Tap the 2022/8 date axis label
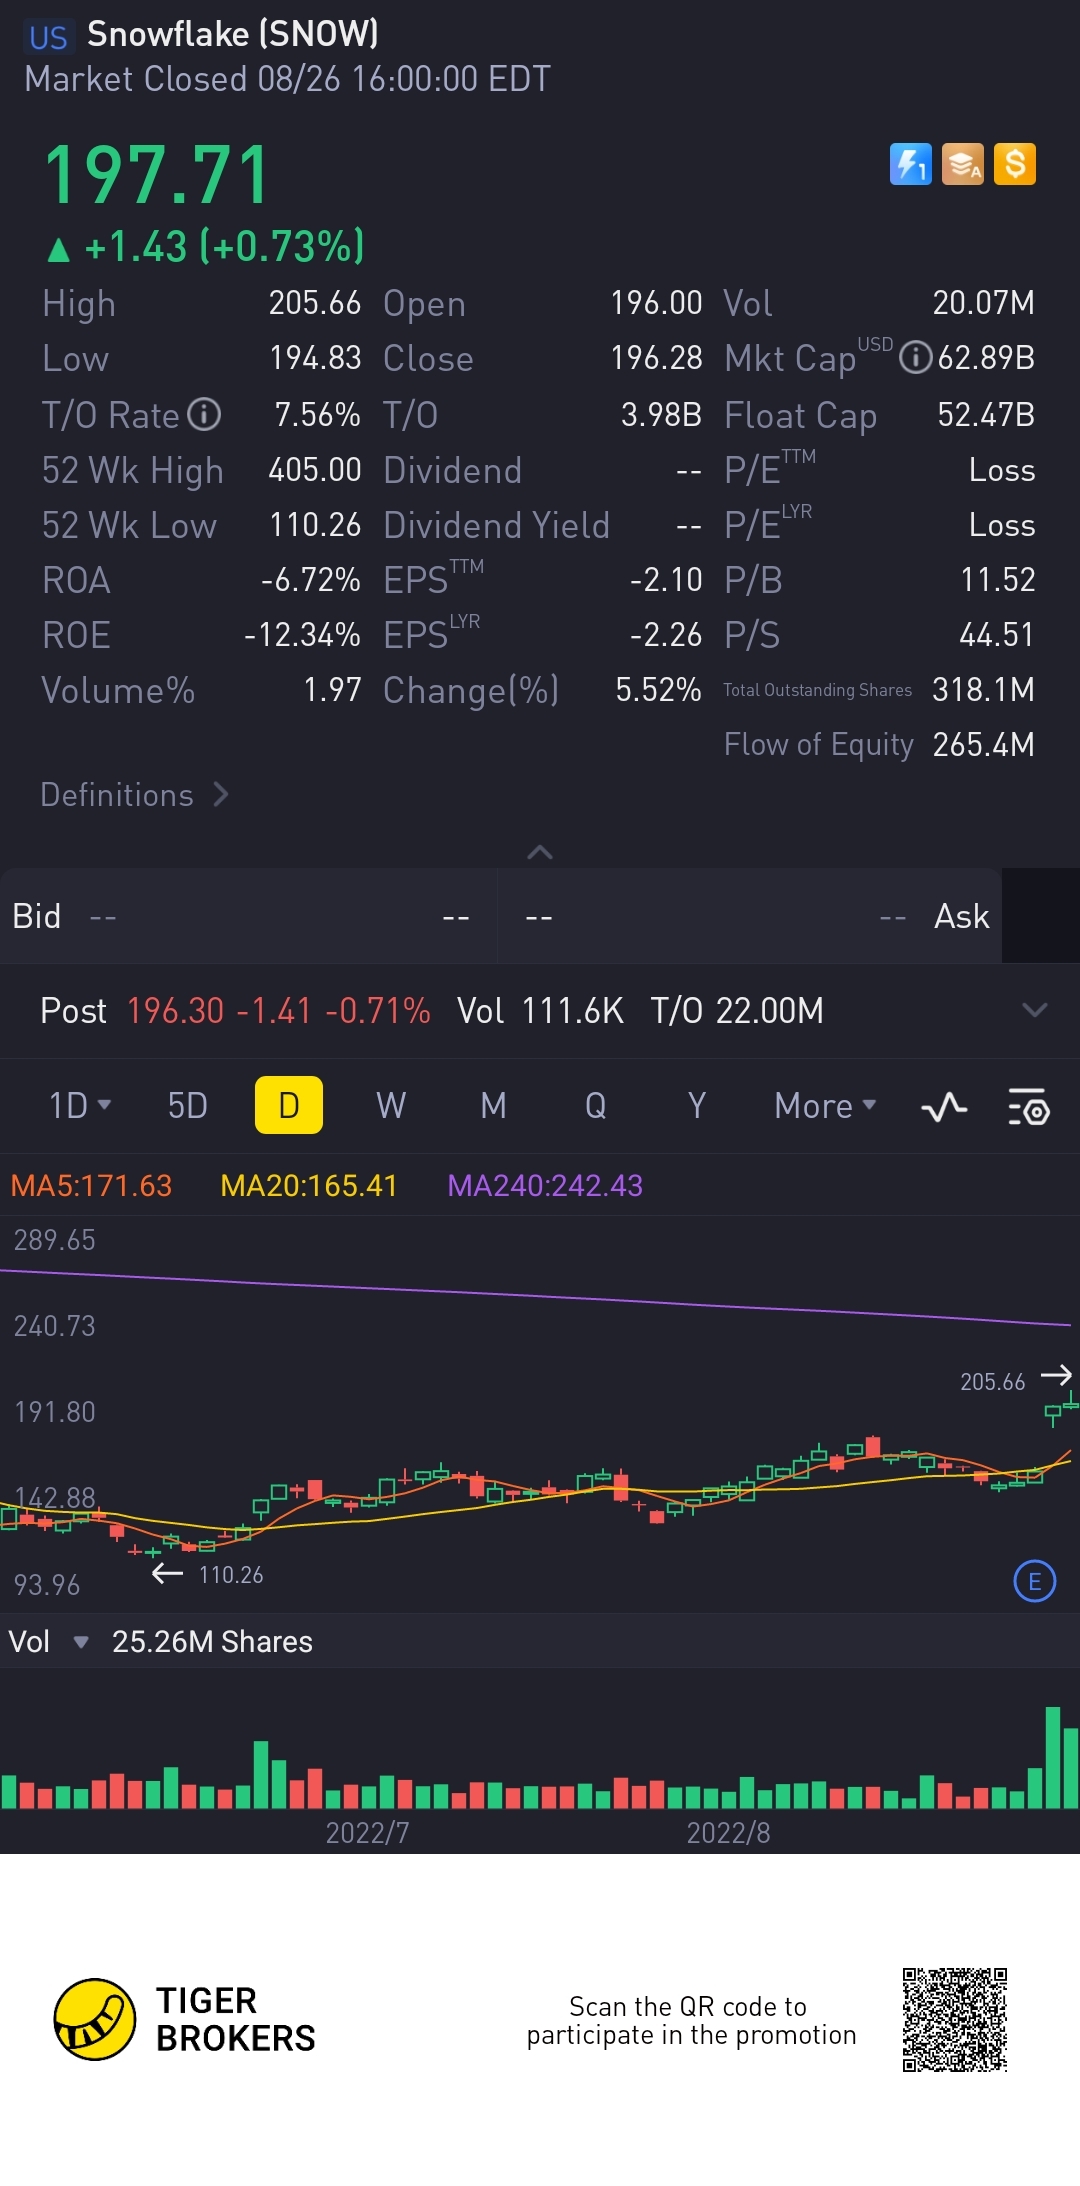This screenshot has height=2186, width=1080. click(728, 1833)
